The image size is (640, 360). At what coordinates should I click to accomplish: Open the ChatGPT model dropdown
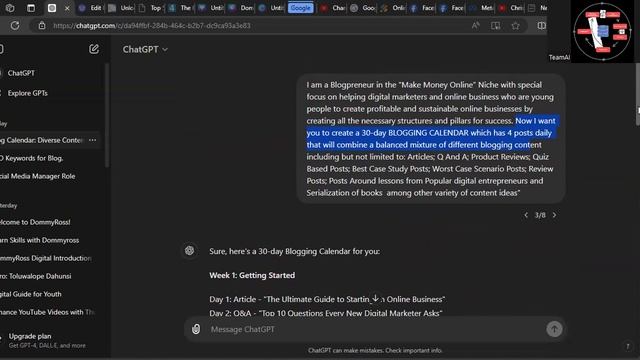pyautogui.click(x=145, y=49)
